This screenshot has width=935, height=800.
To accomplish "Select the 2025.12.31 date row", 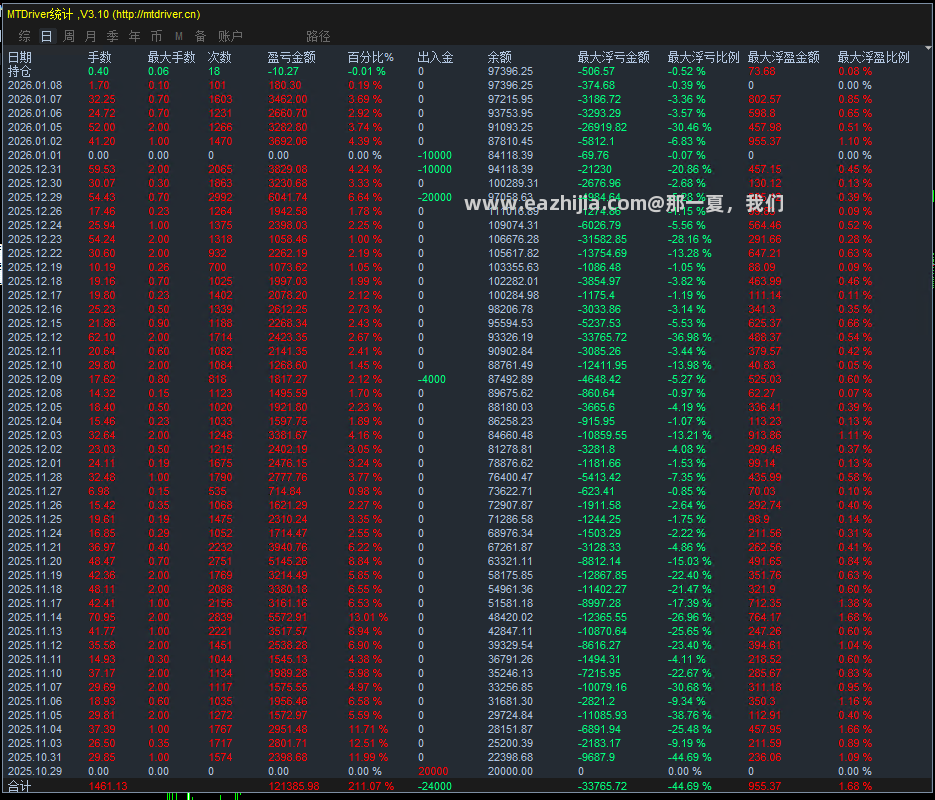I will coord(35,169).
